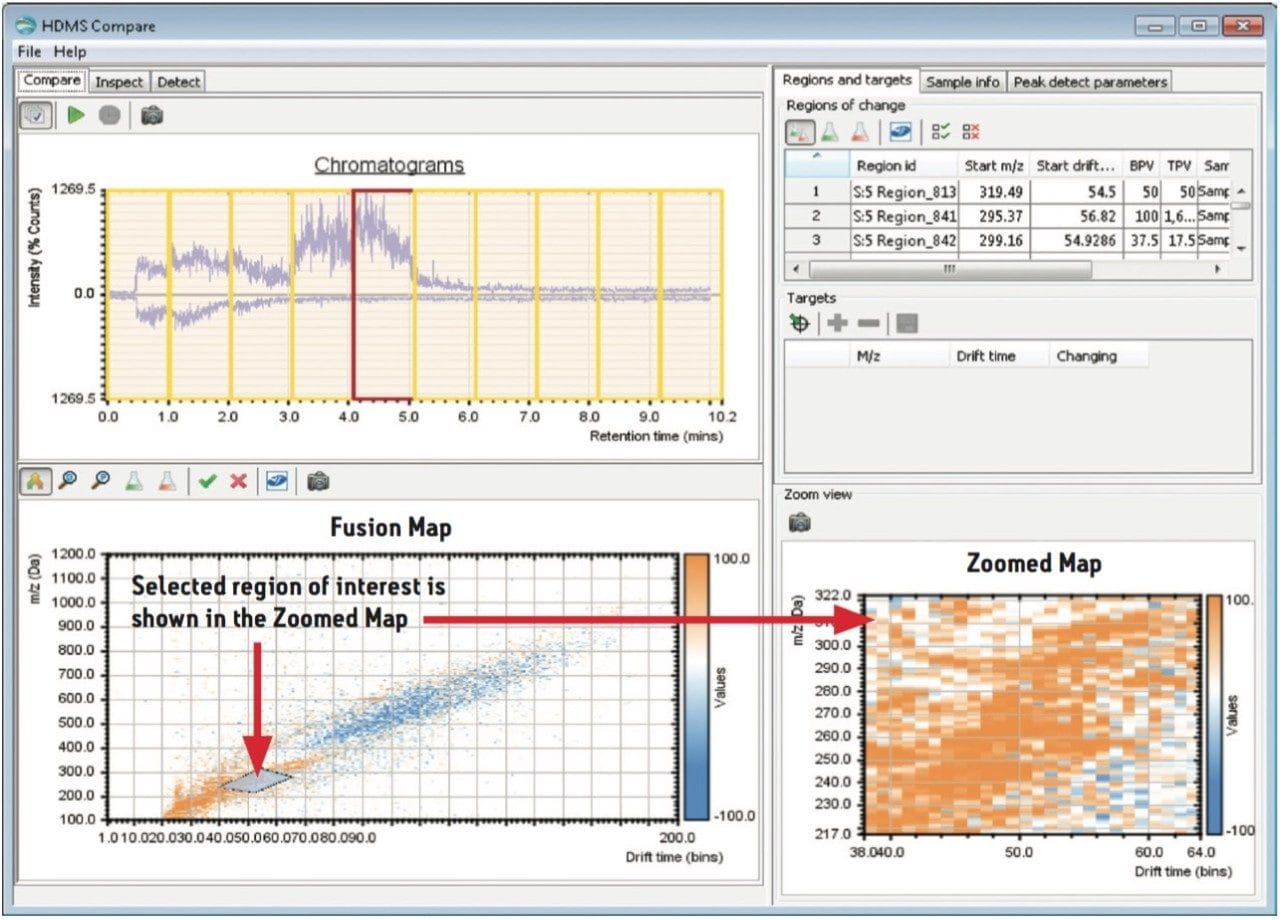The width and height of the screenshot is (1280, 920).
Task: Select row S:5 Region_813
Action: point(1008,191)
